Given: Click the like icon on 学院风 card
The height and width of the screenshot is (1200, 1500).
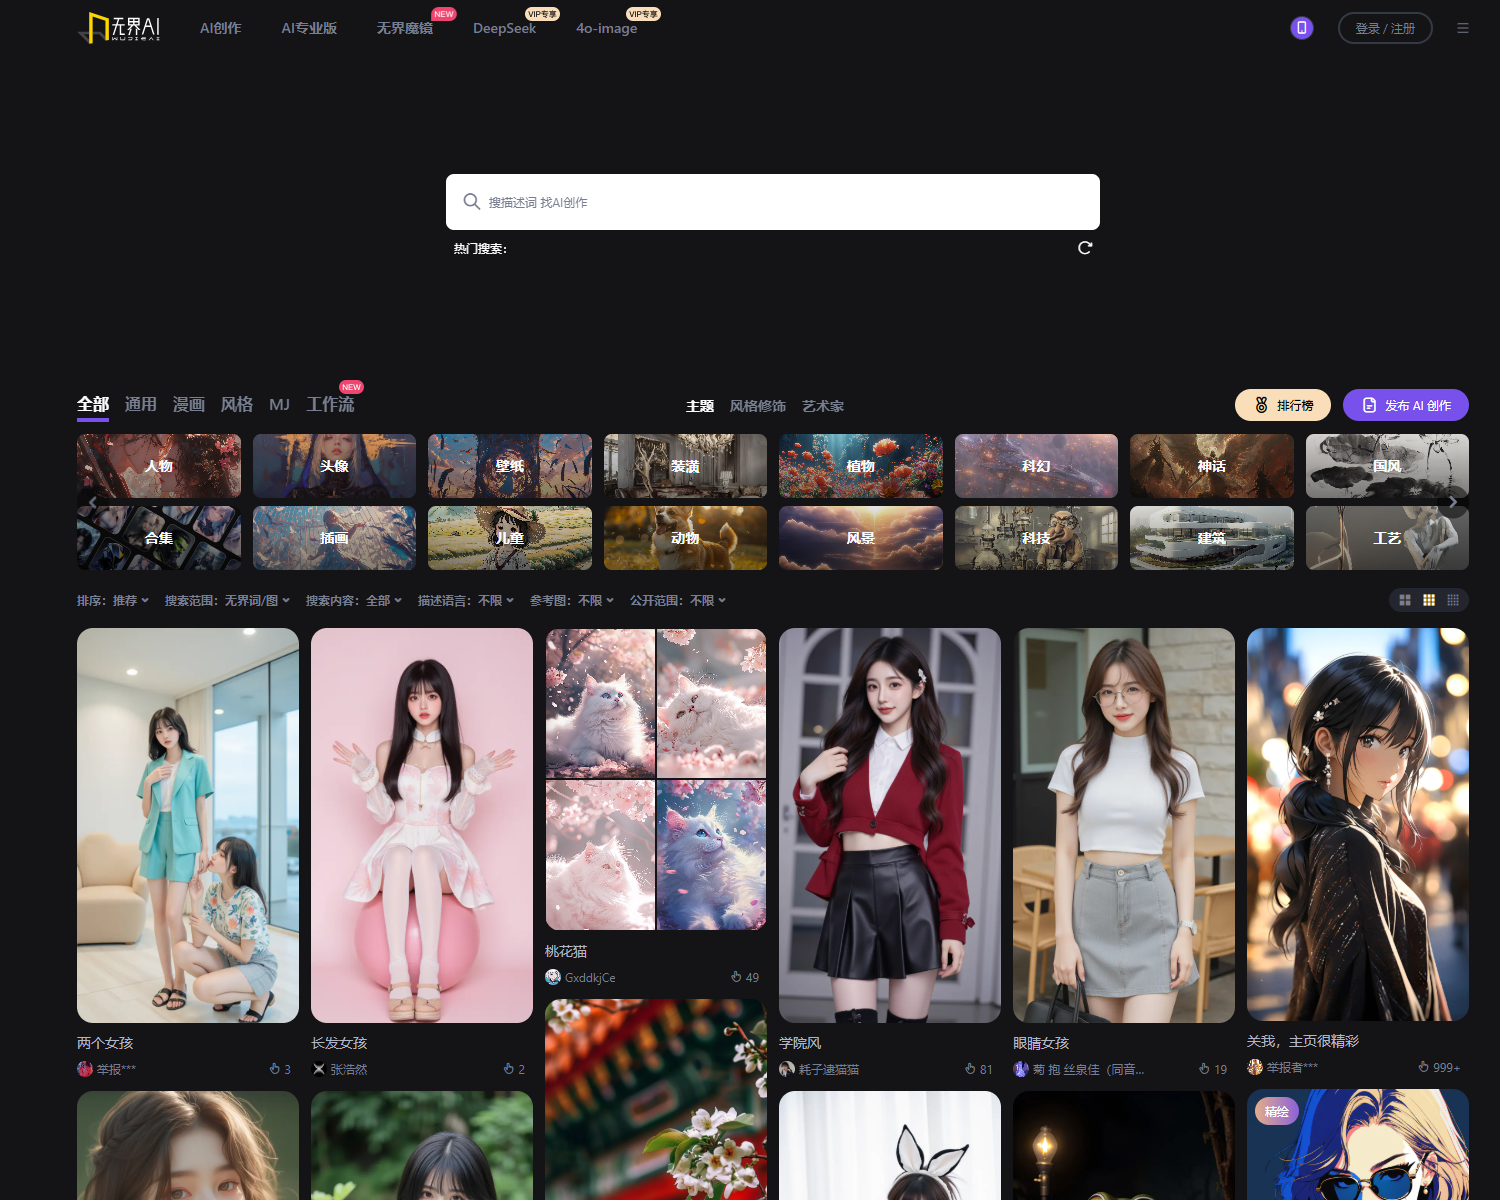Looking at the screenshot, I should coord(970,1069).
